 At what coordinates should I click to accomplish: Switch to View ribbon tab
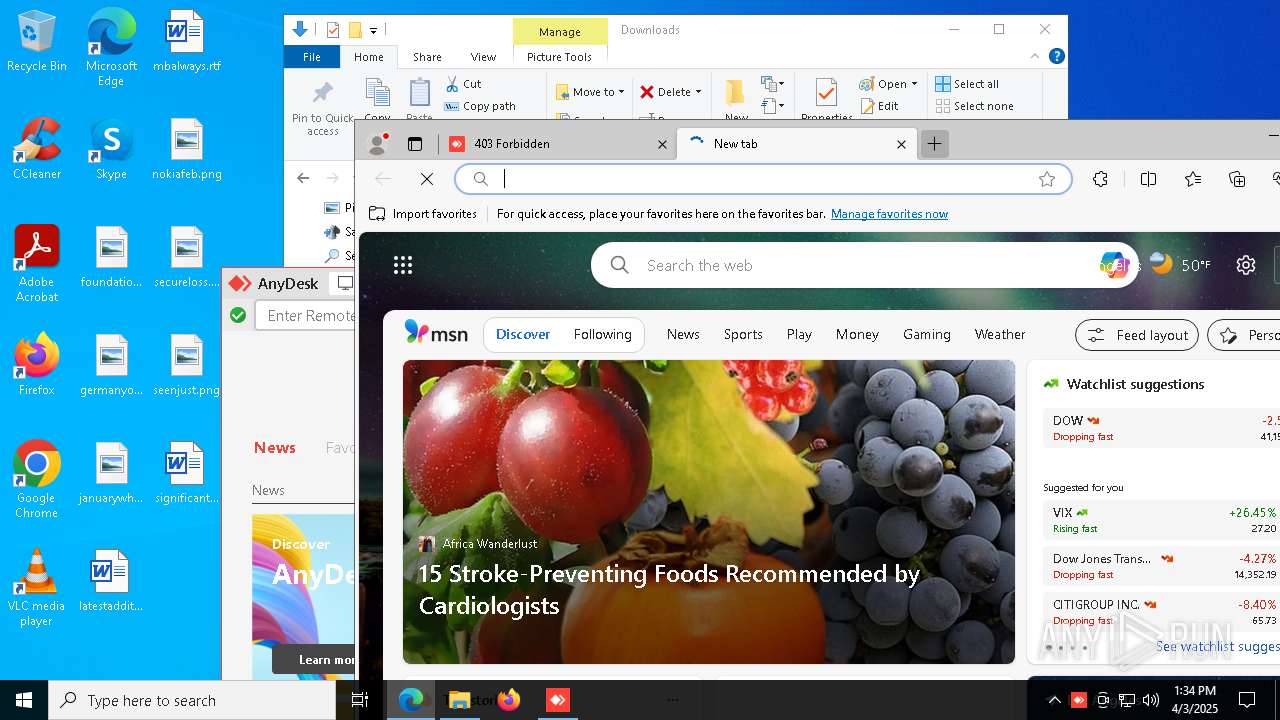pyautogui.click(x=483, y=57)
